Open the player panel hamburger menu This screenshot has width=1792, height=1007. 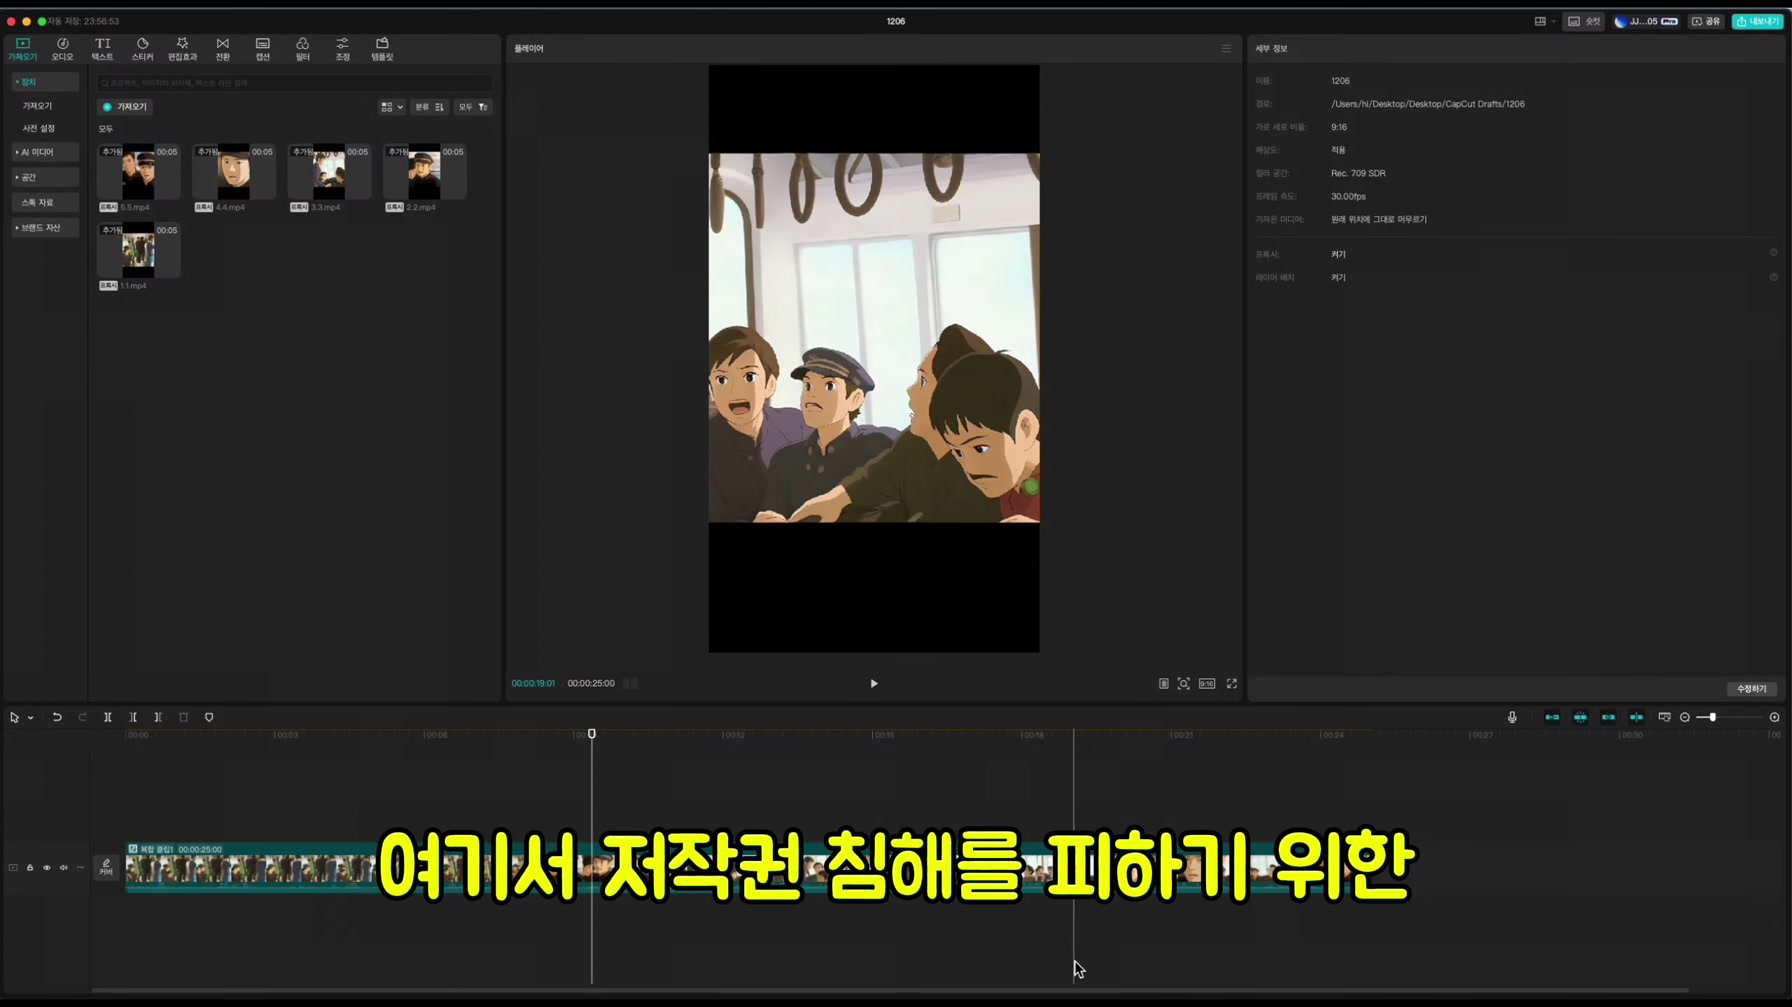pyautogui.click(x=1226, y=48)
